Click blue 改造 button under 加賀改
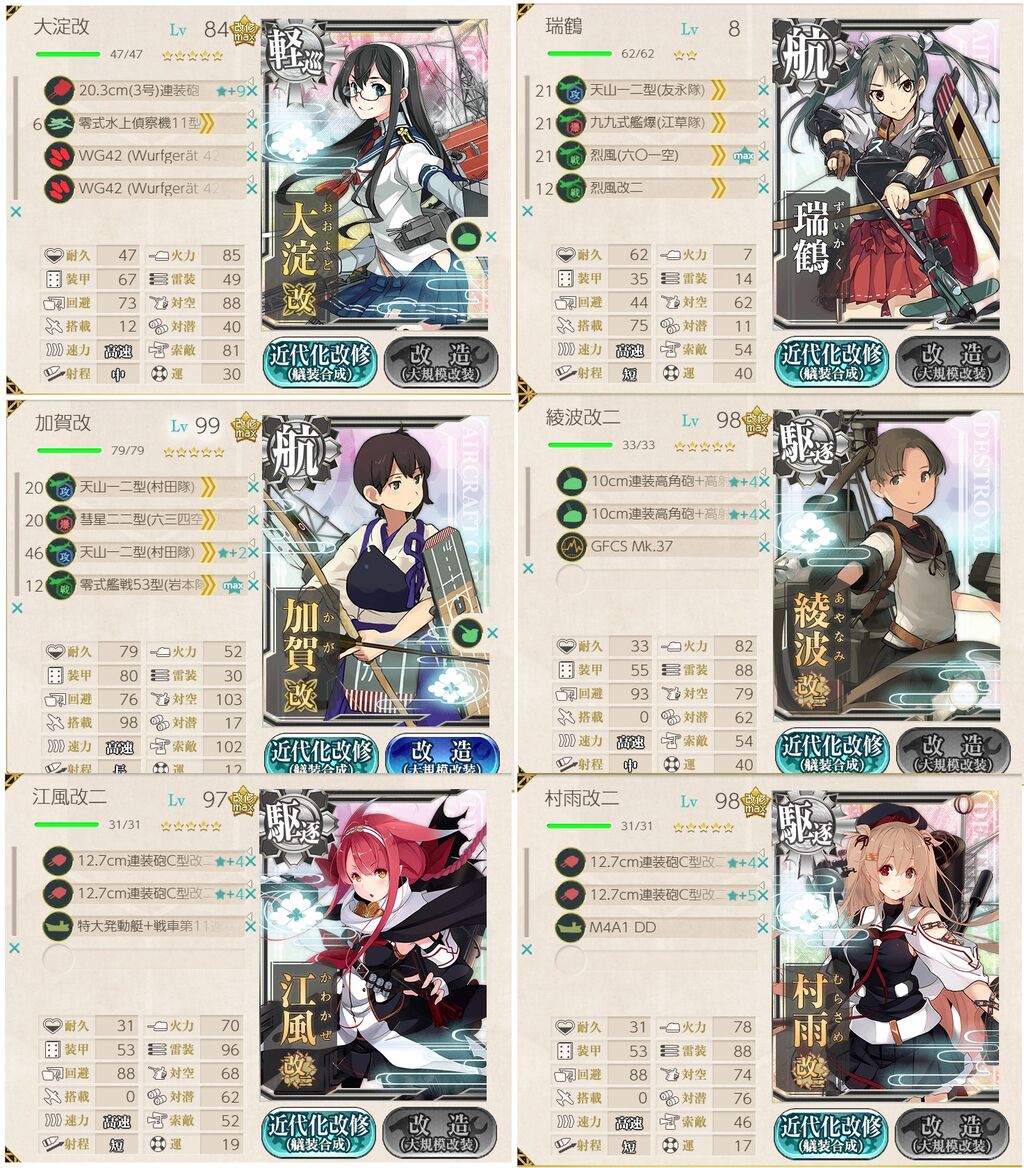This screenshot has height=1168, width=1024. click(x=442, y=754)
